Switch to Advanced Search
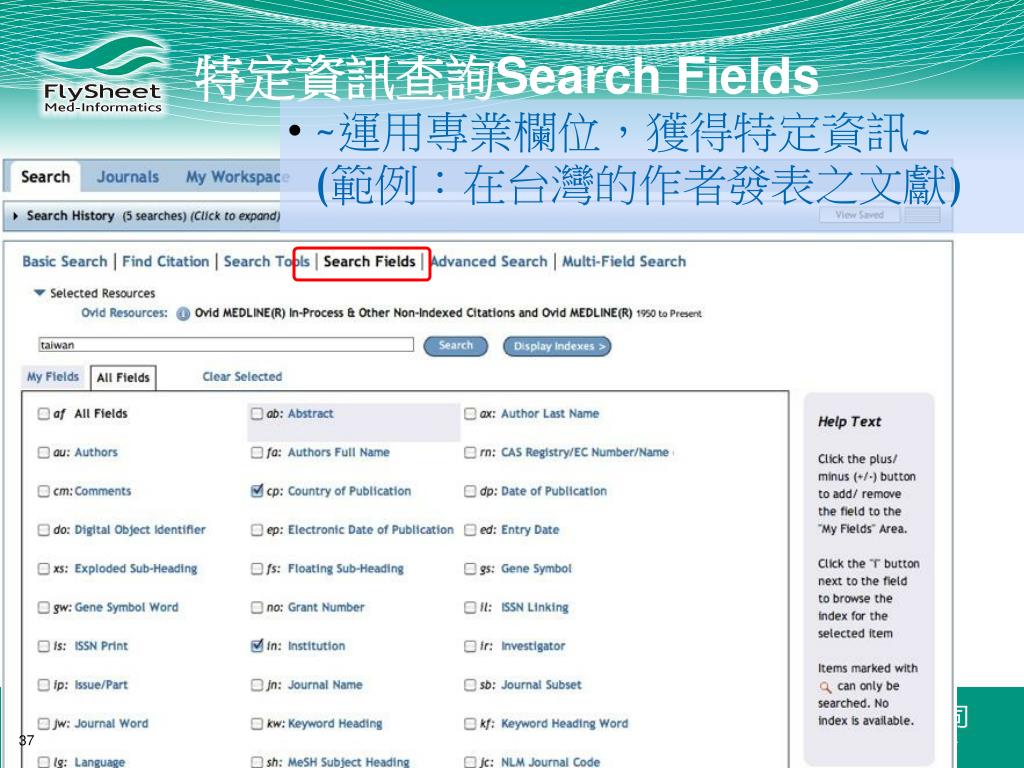This screenshot has height=768, width=1024. [x=489, y=261]
